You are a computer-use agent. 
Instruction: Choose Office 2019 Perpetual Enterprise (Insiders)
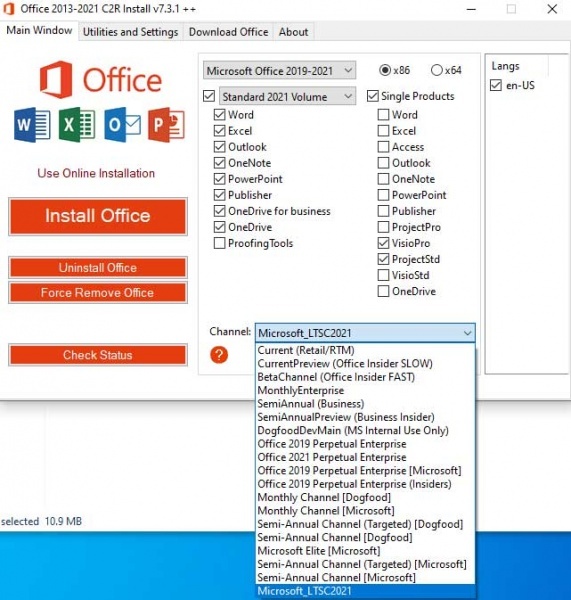pyautogui.click(x=365, y=484)
